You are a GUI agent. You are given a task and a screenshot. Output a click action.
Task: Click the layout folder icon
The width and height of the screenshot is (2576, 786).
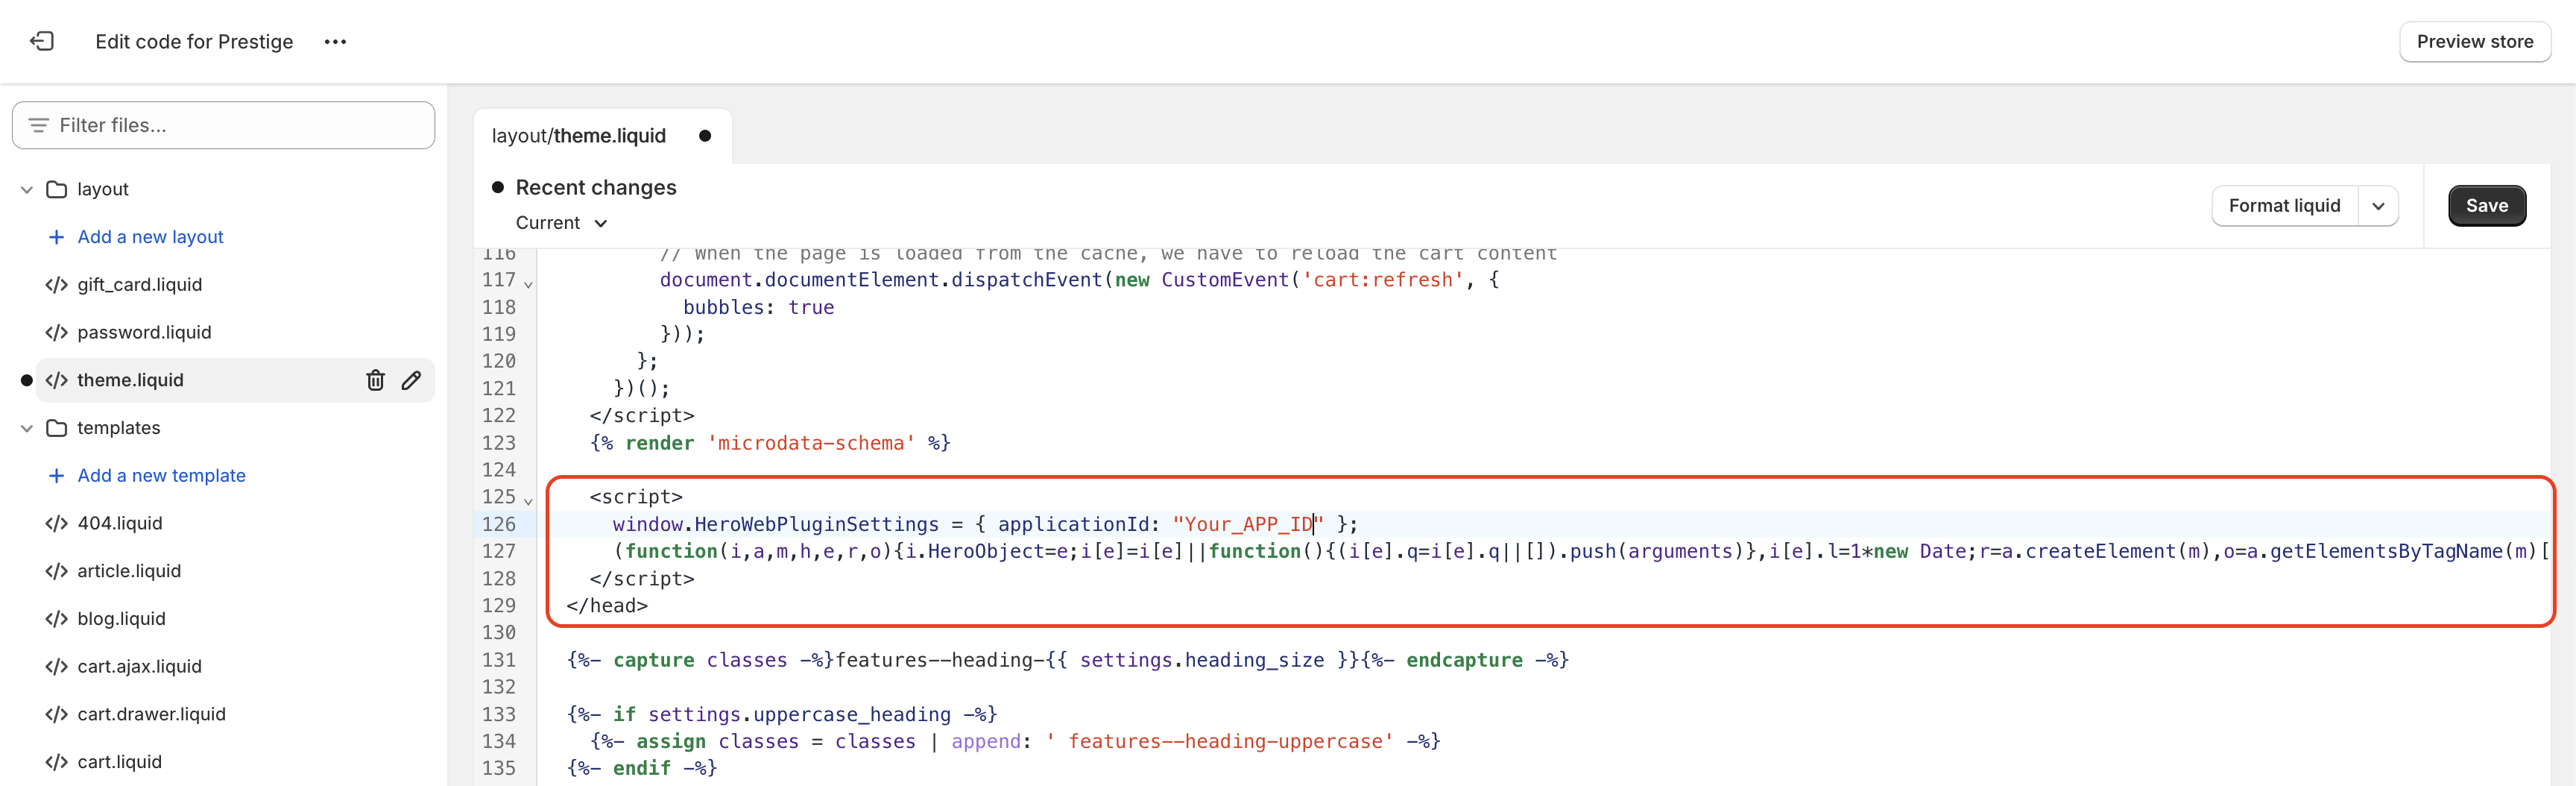[x=57, y=189]
